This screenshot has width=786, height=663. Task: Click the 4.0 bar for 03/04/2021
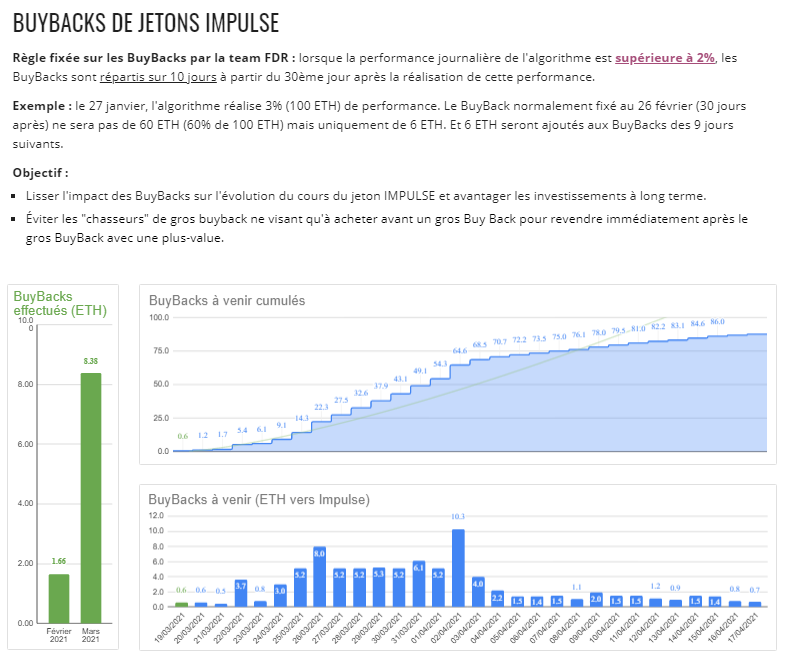pos(478,592)
